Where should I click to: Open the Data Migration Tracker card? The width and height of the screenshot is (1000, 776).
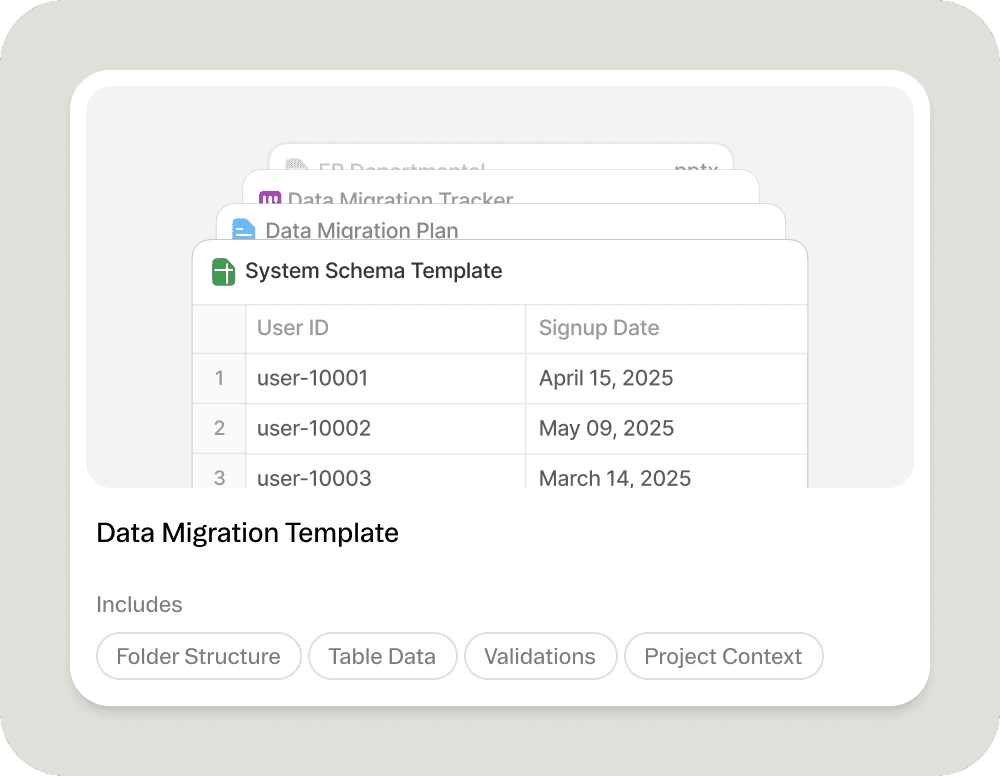400,199
